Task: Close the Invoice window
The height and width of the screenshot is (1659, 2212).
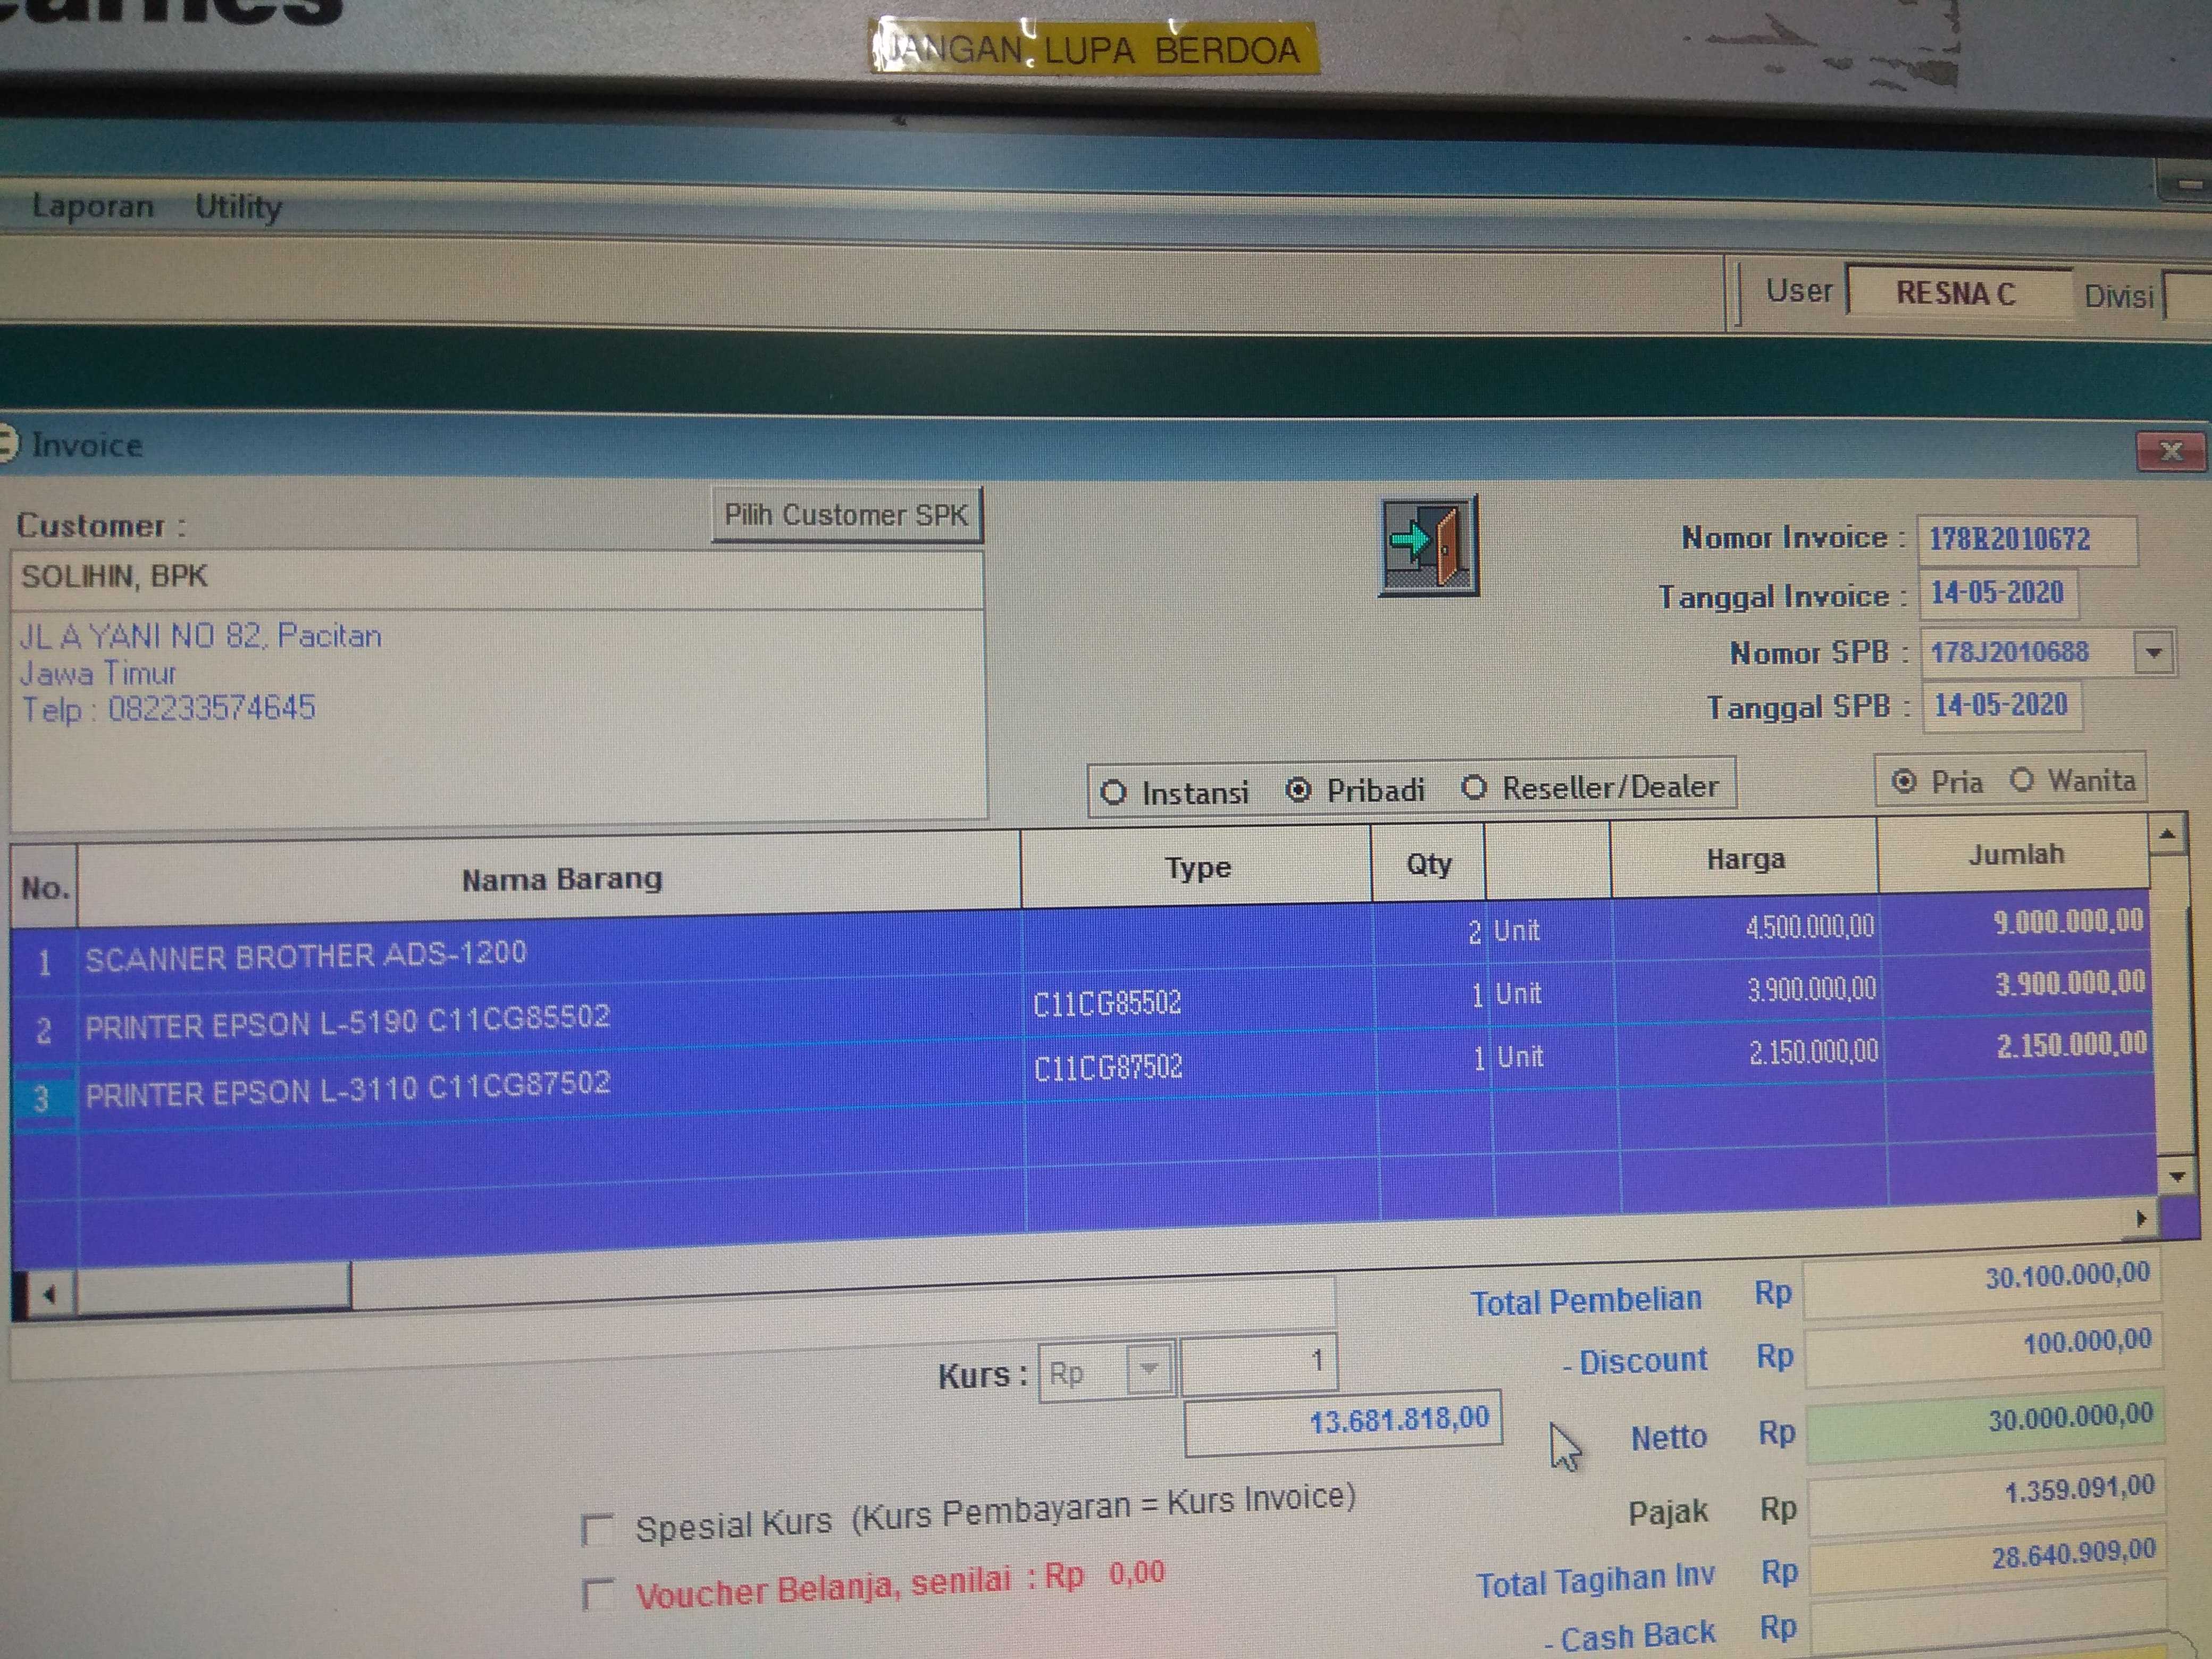Action: (2170, 451)
